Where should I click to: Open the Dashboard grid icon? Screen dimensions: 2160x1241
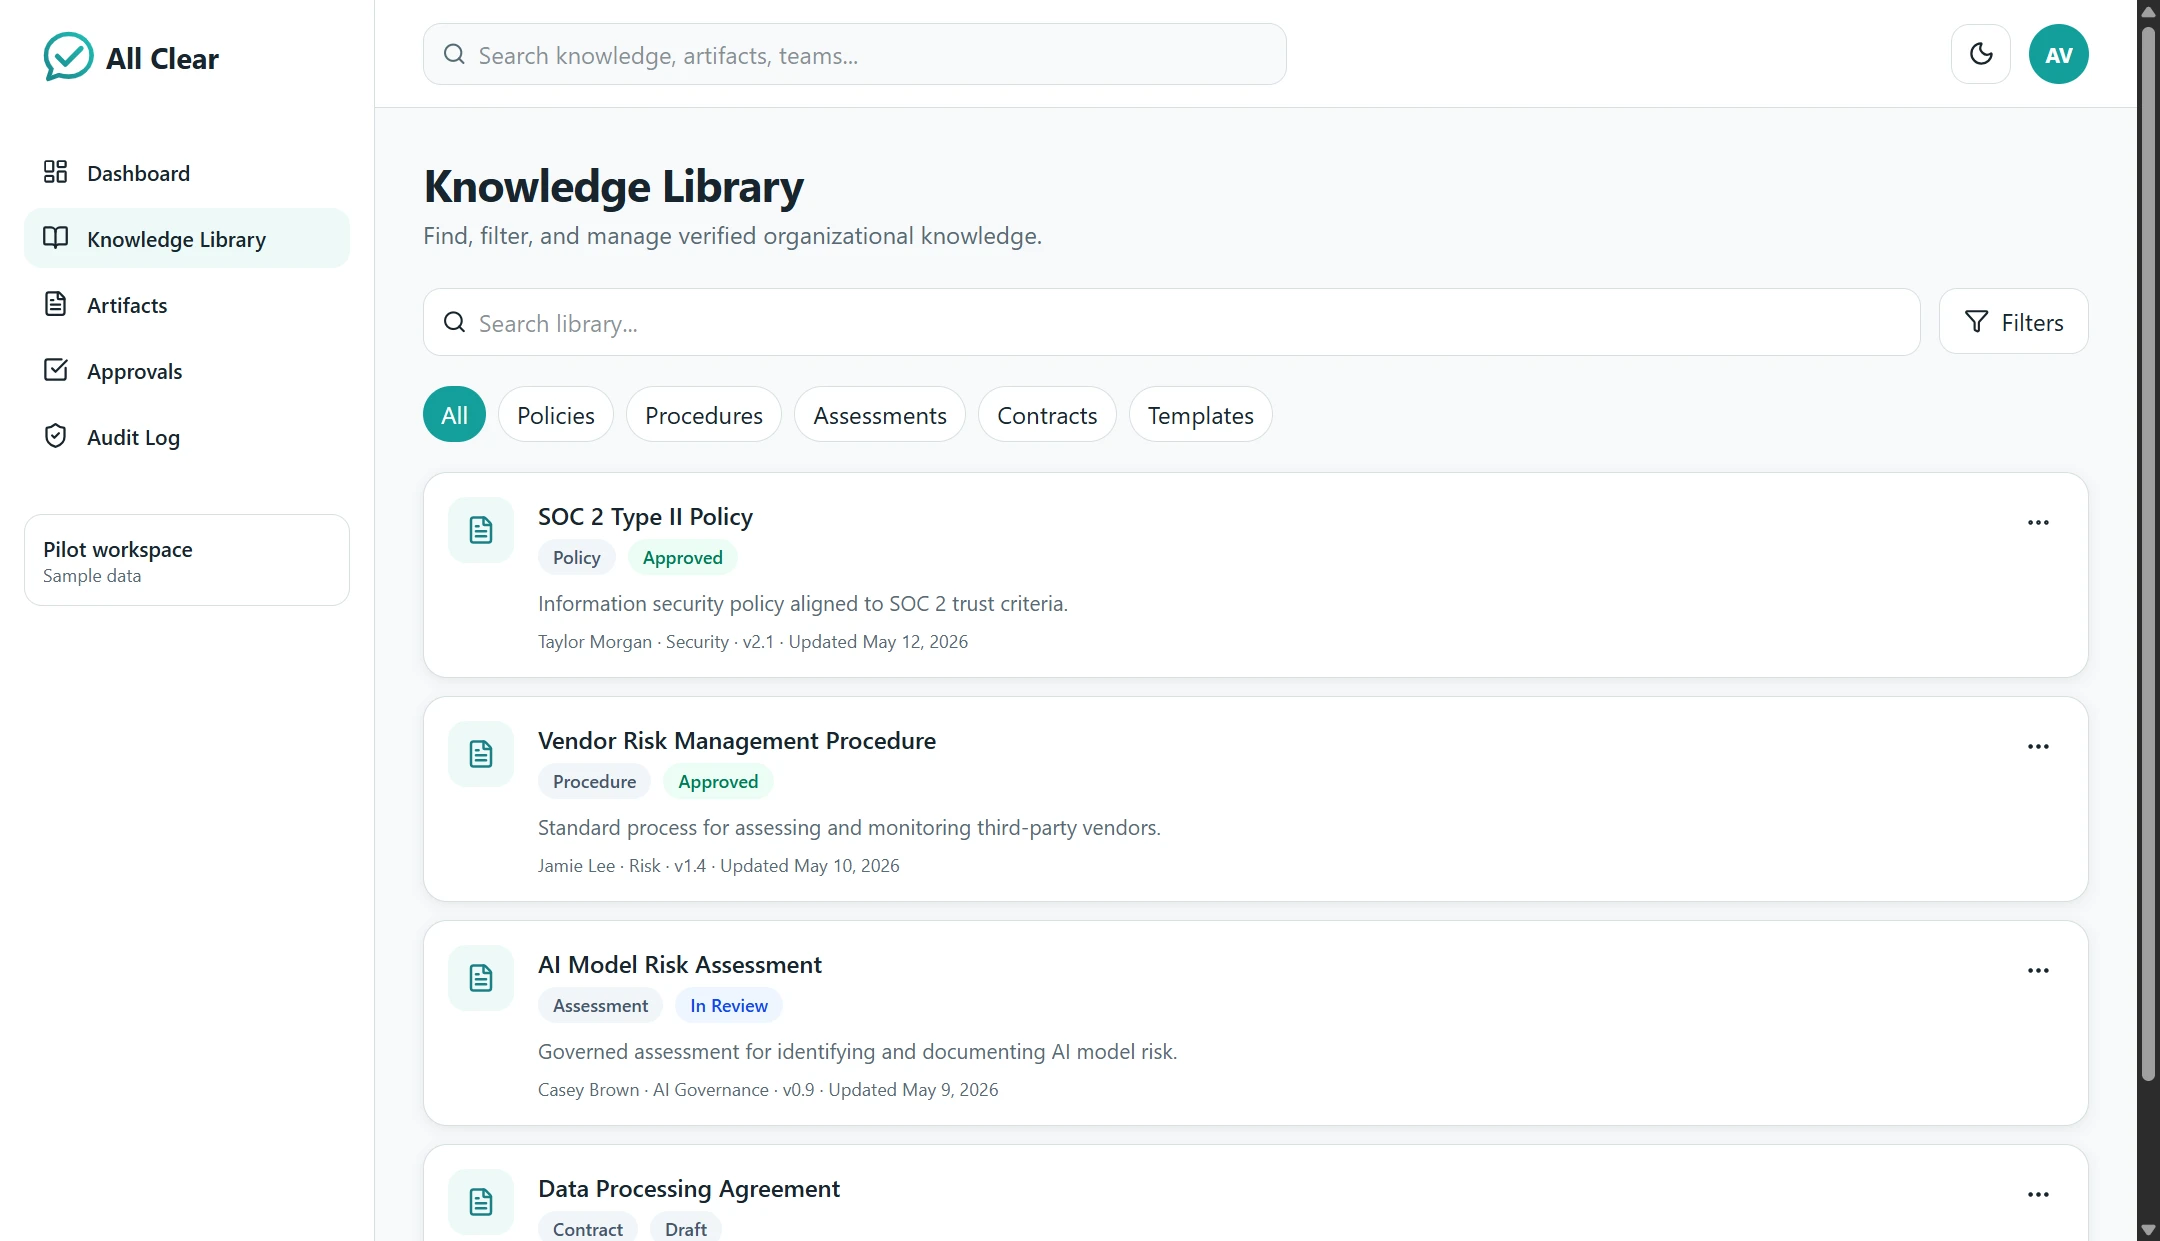56,172
